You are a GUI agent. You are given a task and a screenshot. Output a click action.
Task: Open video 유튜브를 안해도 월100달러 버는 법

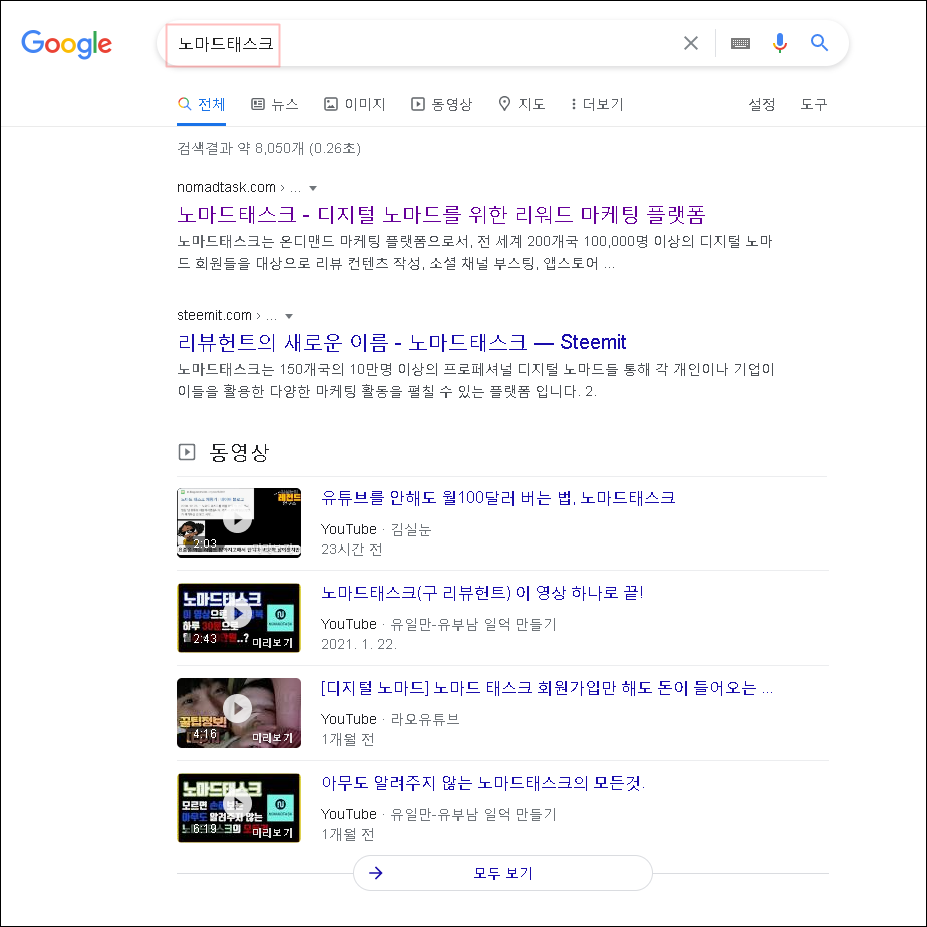click(x=498, y=498)
